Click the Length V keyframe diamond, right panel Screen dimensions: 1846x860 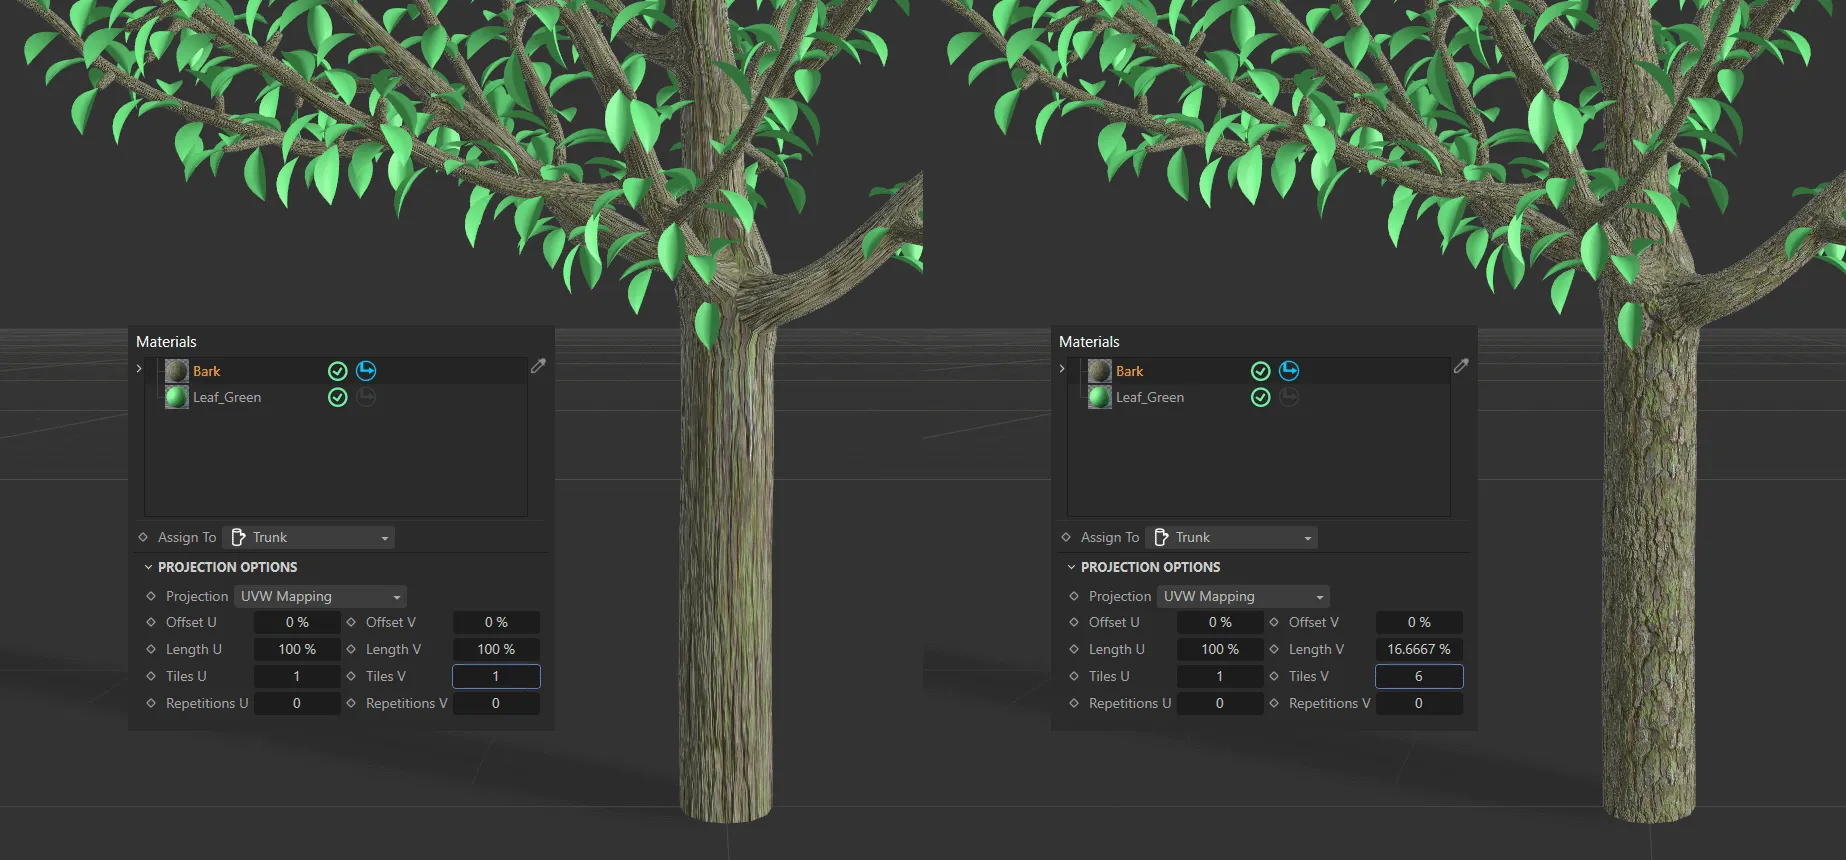coord(1274,649)
